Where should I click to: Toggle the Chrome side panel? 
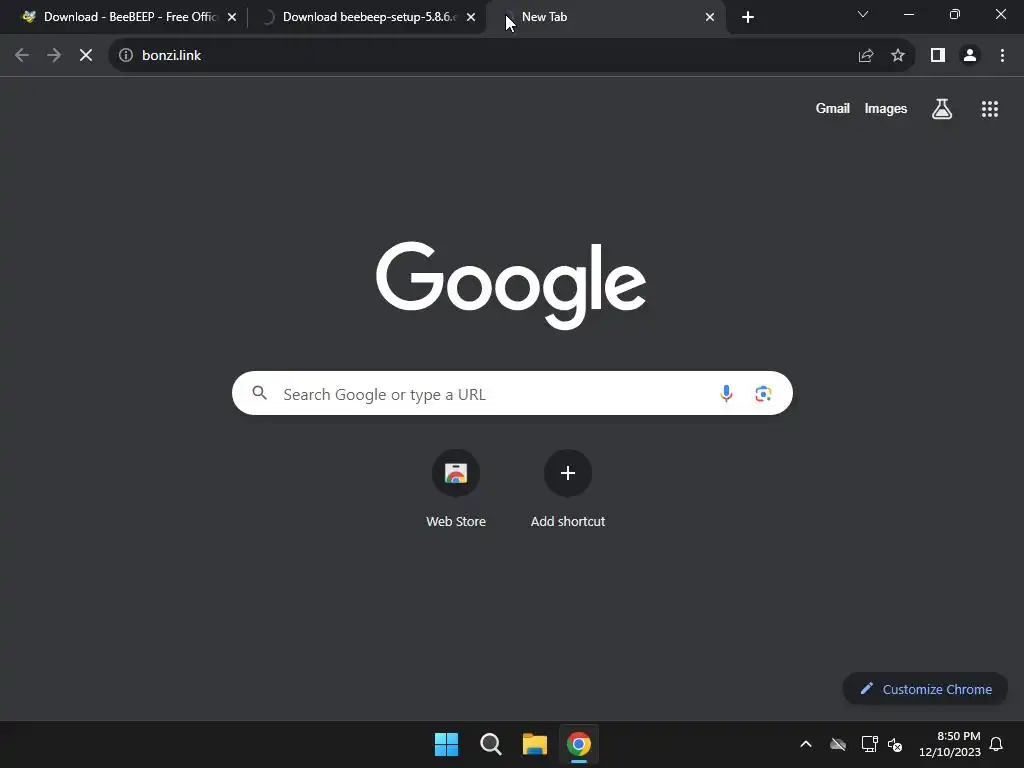click(938, 56)
